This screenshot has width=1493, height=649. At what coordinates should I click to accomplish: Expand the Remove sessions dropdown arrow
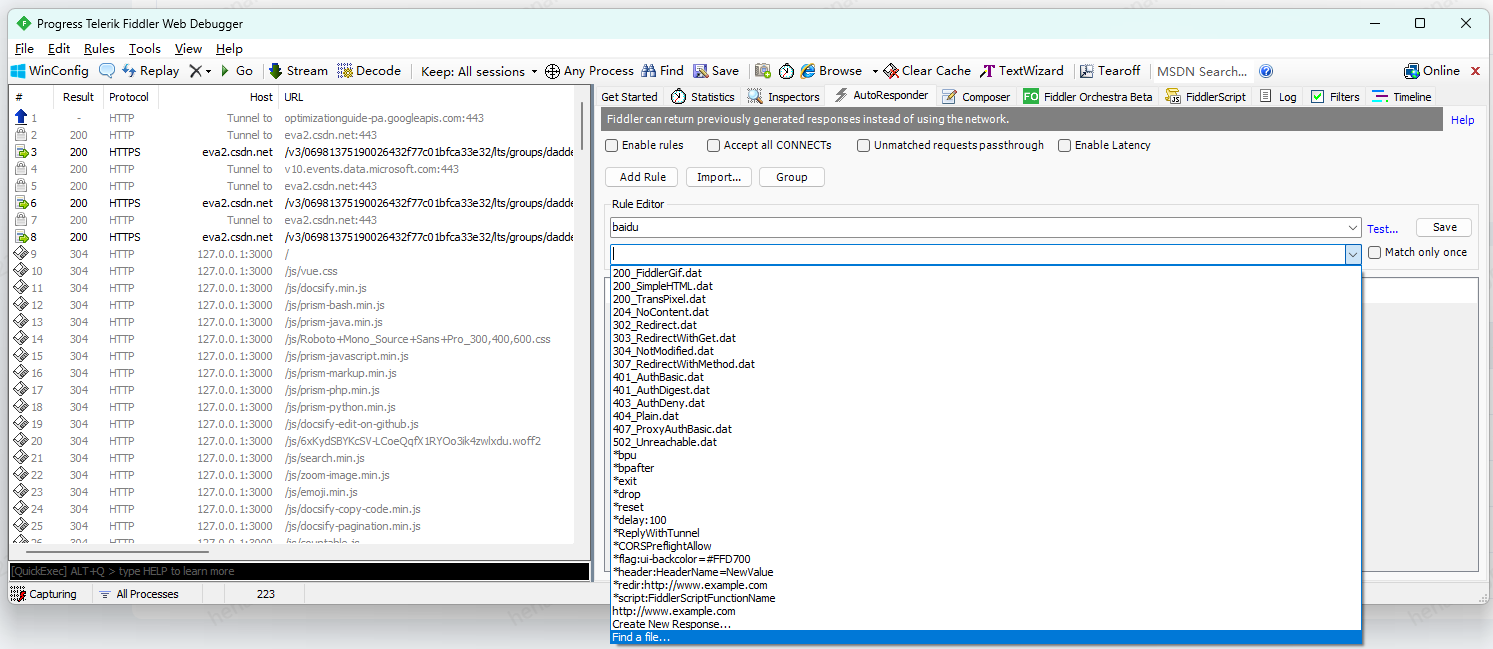click(208, 71)
